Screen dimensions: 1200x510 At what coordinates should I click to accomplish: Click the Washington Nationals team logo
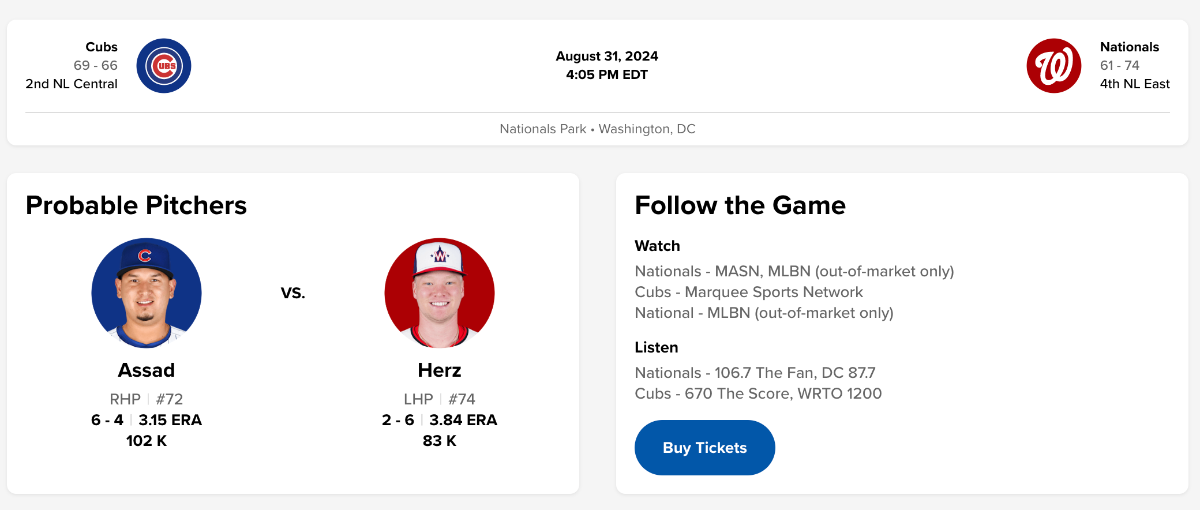tap(1054, 66)
